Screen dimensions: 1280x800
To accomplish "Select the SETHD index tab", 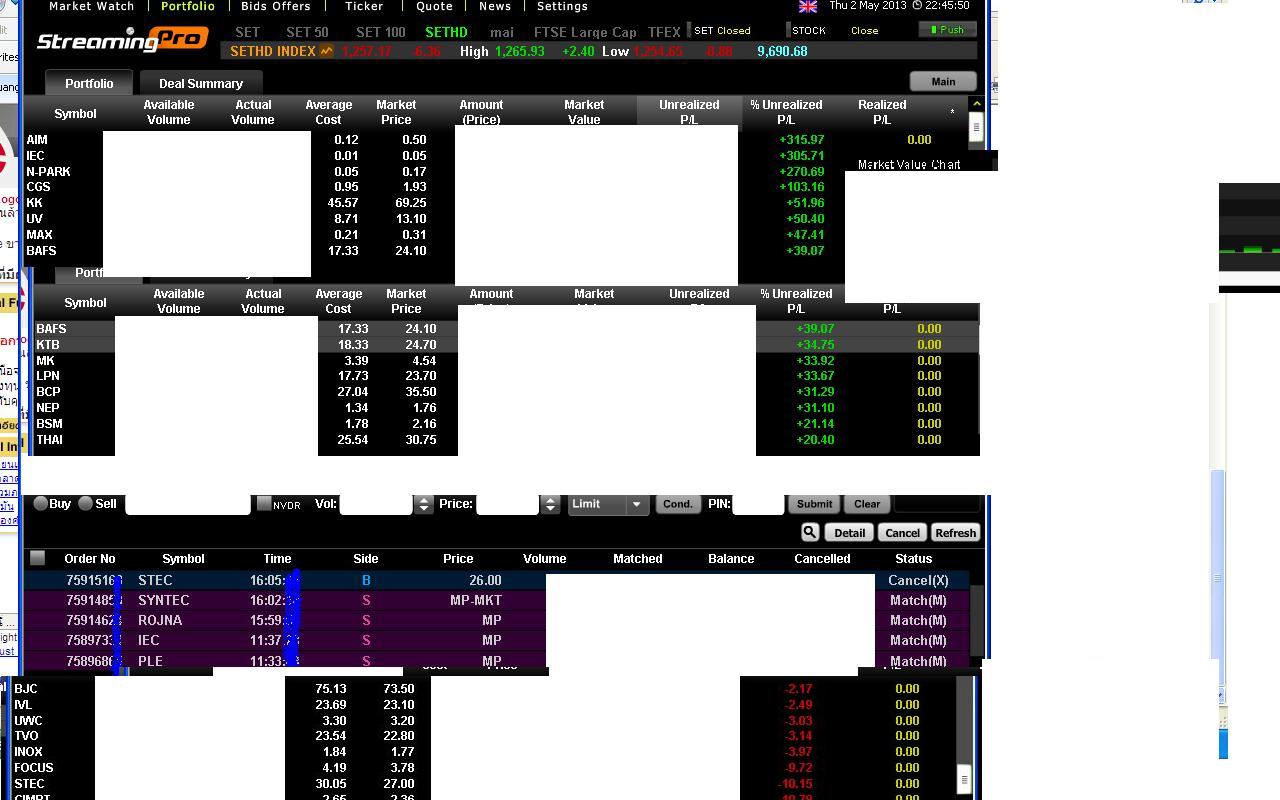I will point(446,32).
